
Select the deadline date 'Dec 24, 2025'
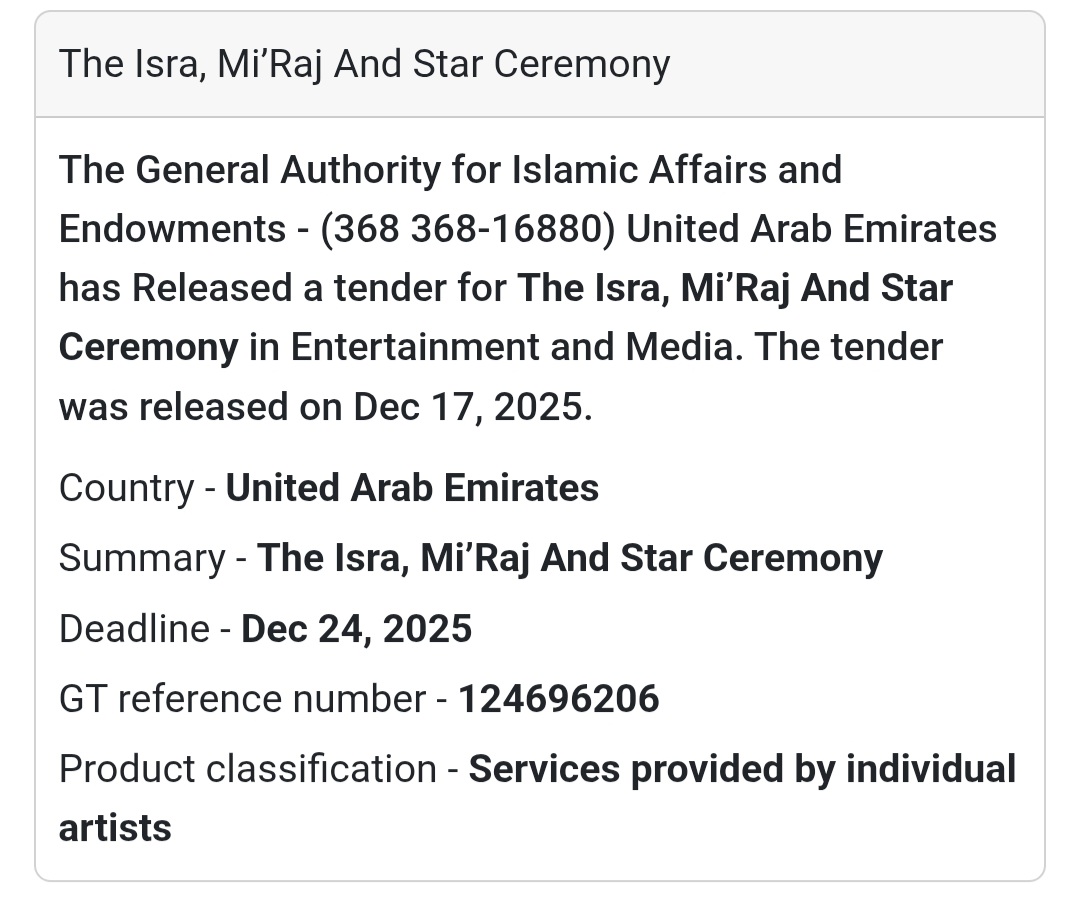(x=357, y=629)
